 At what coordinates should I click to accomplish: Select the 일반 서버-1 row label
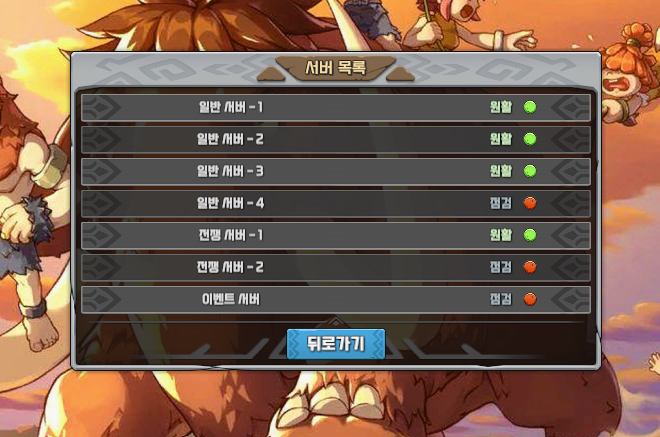[231, 107]
